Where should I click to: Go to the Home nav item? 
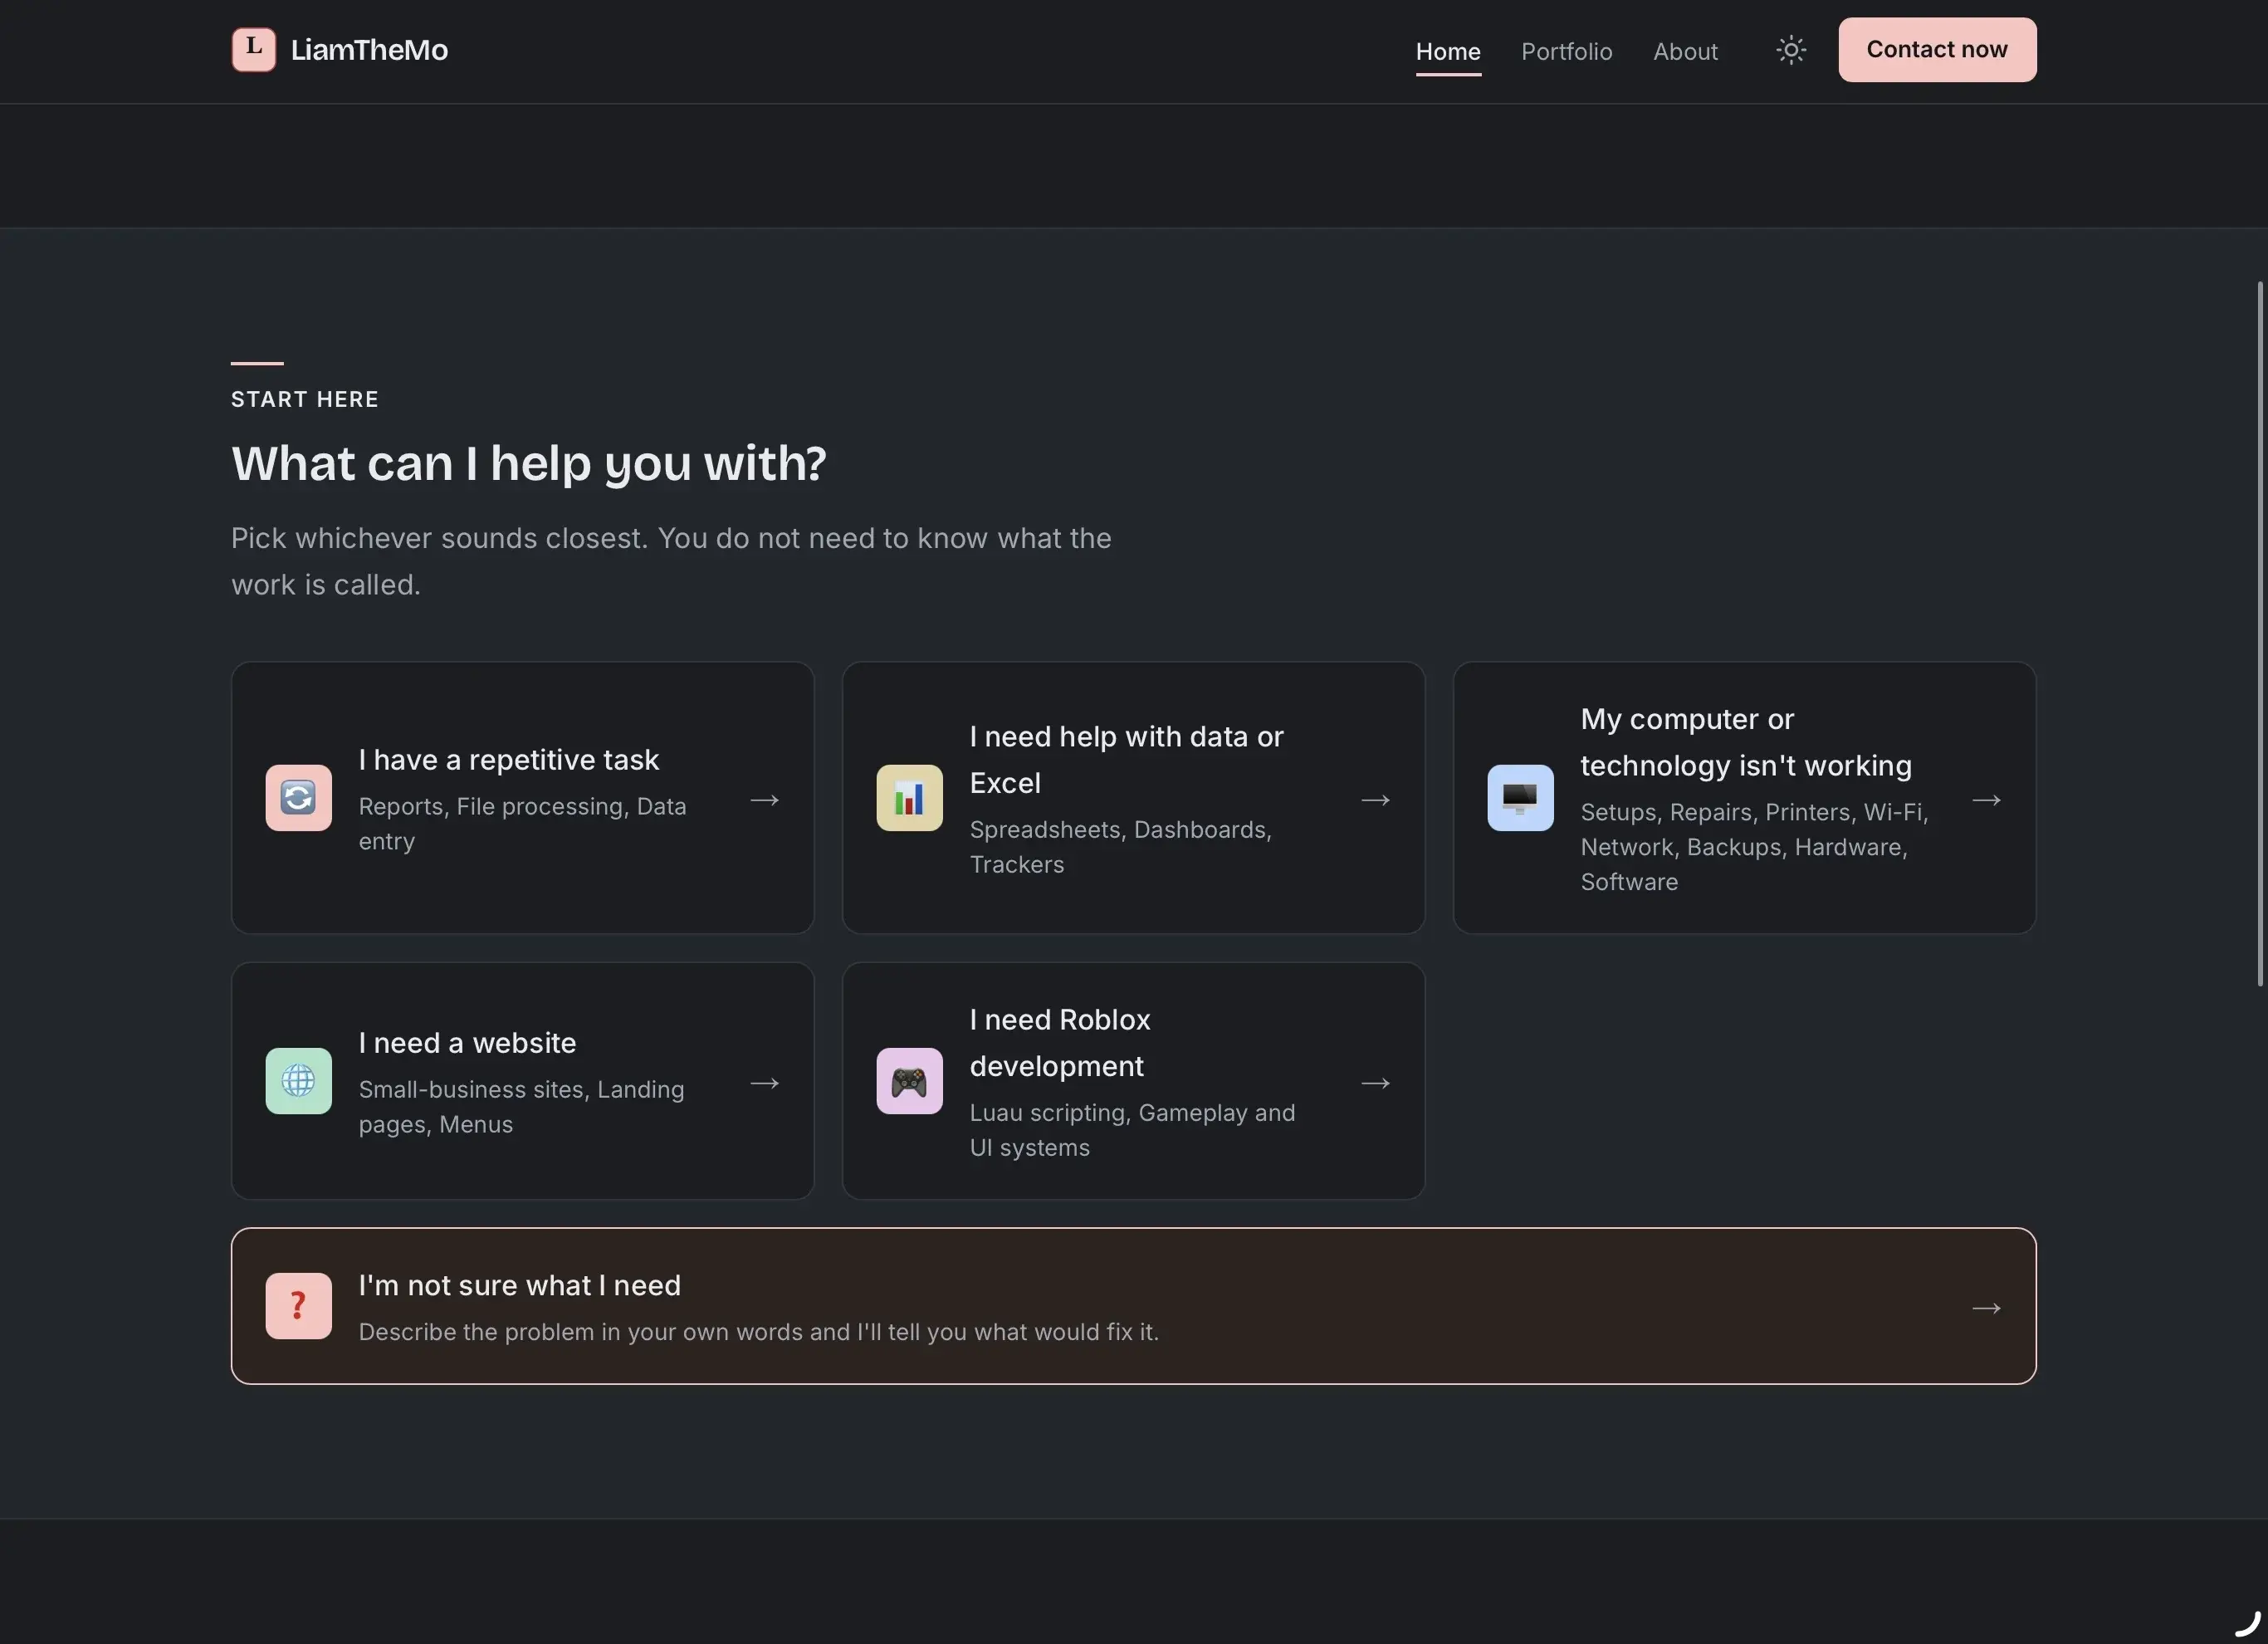[x=1448, y=51]
